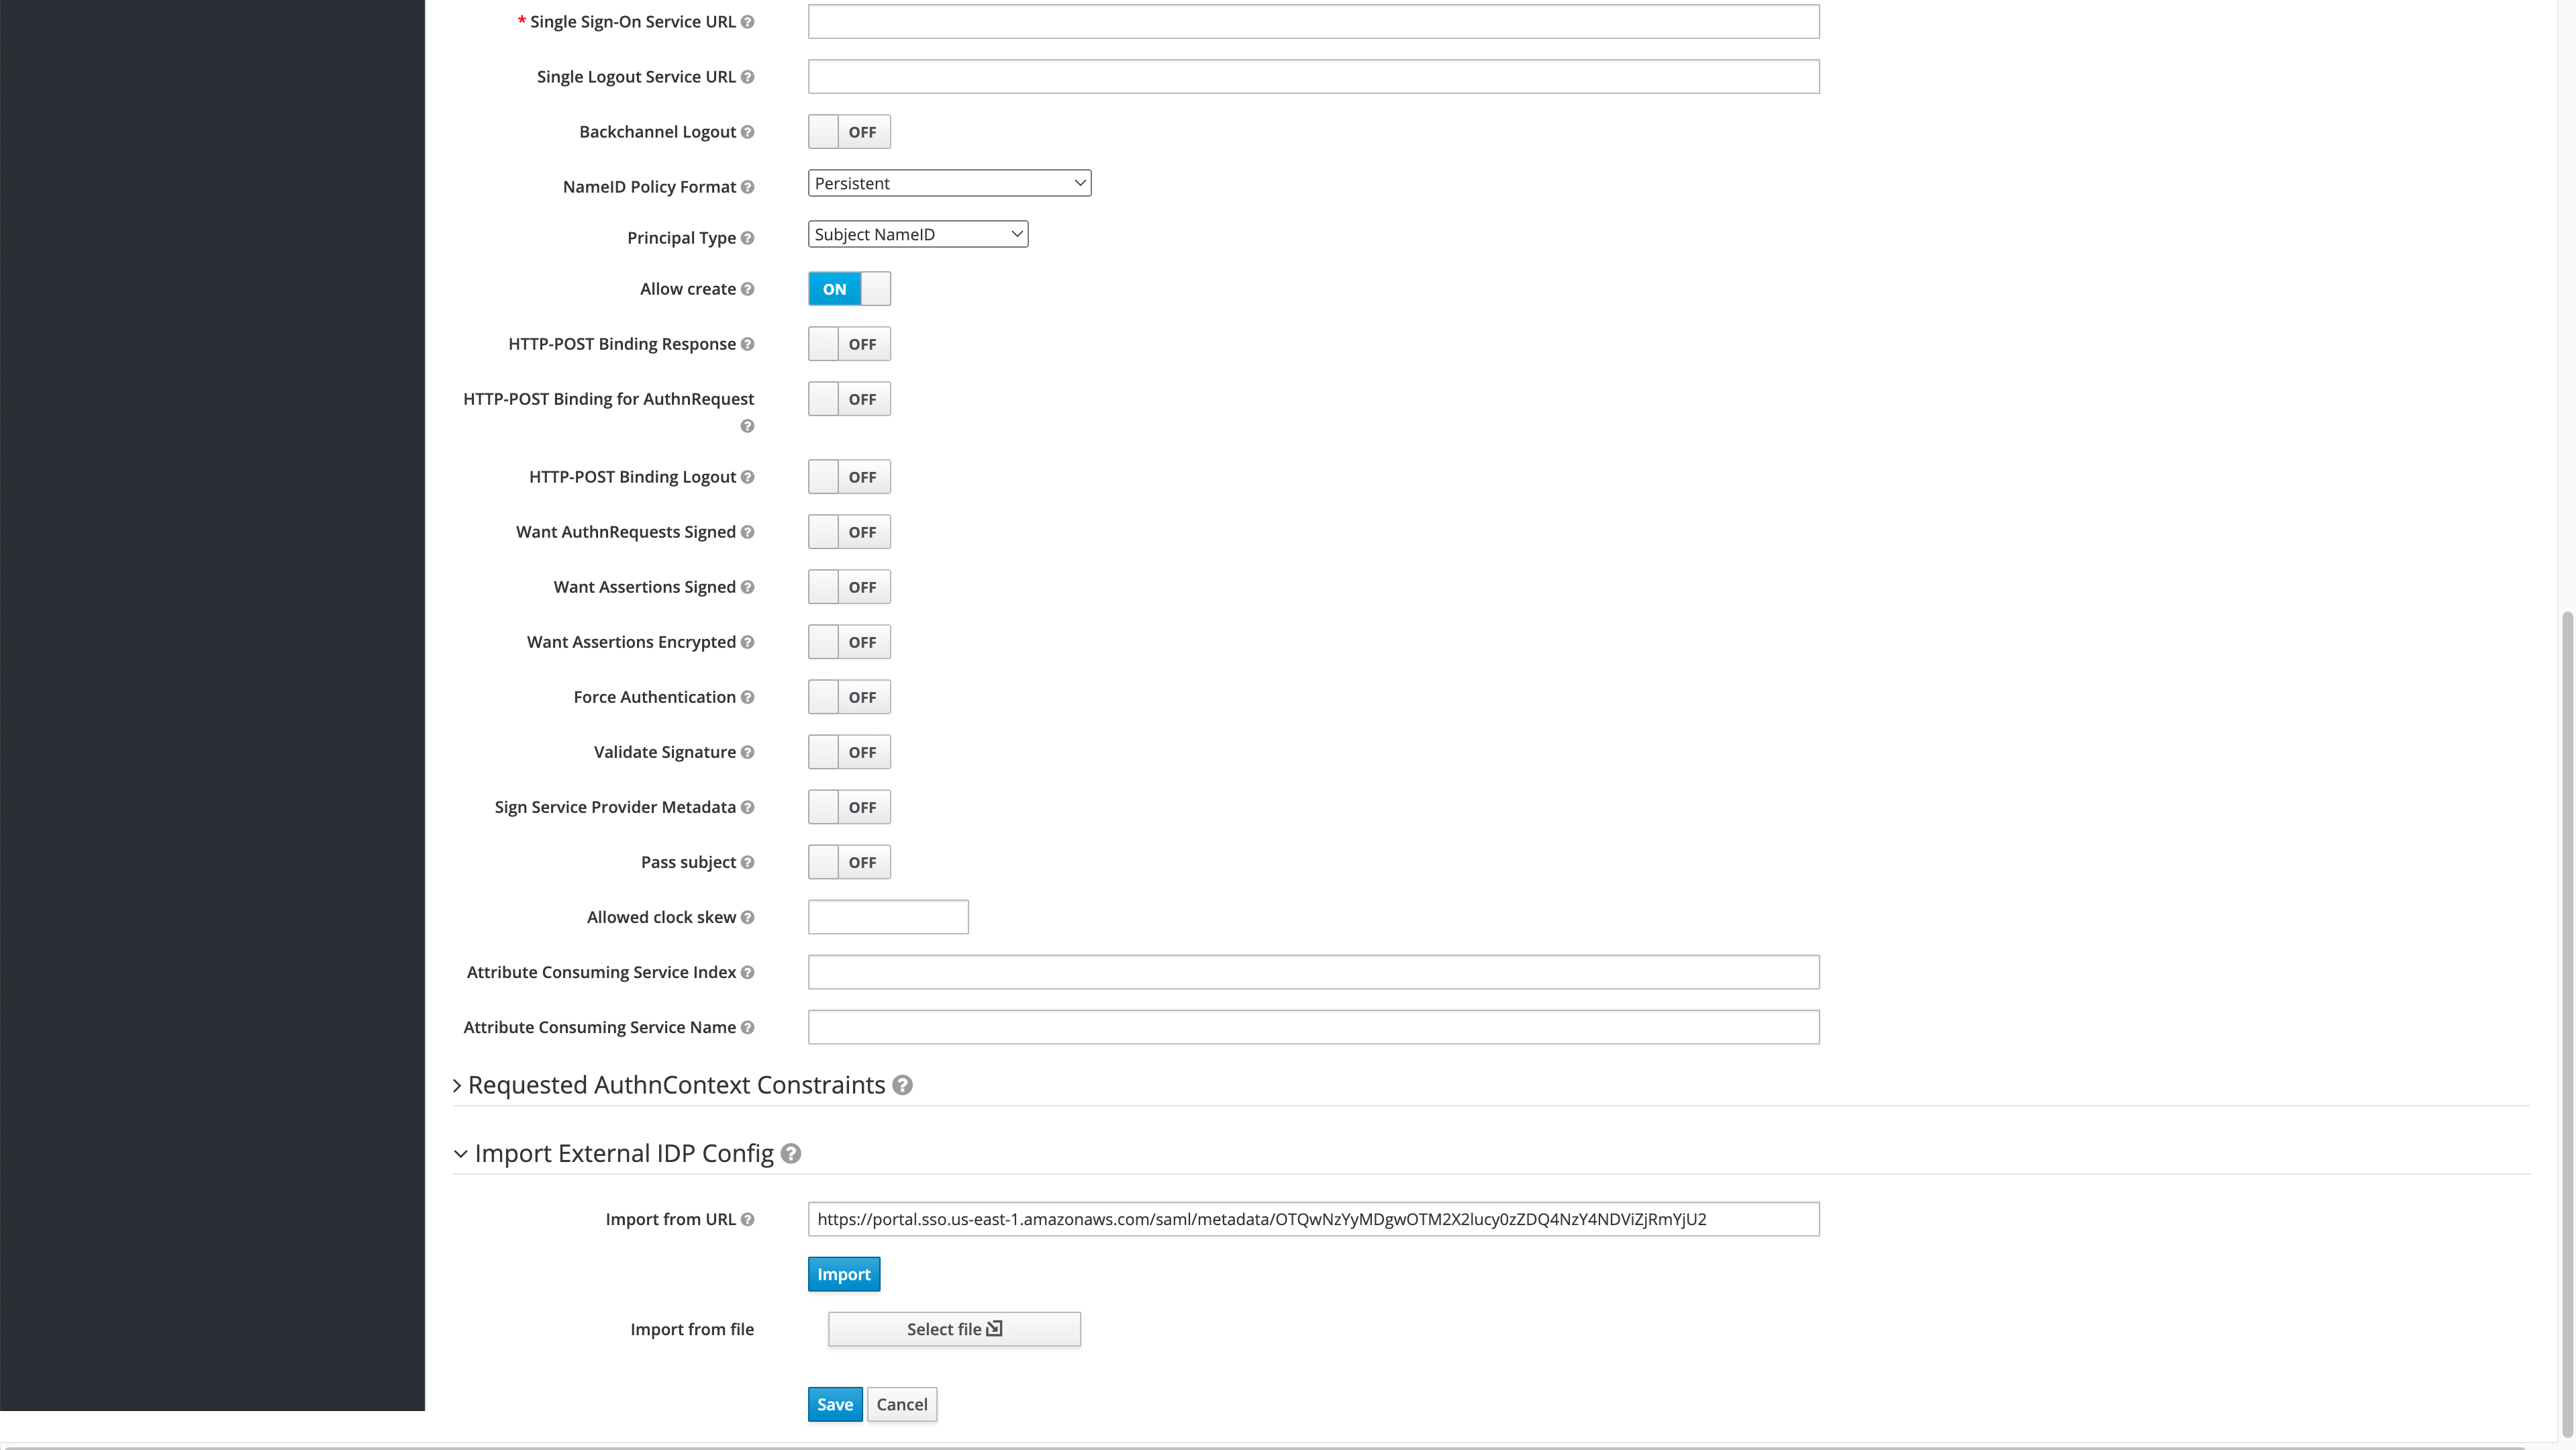
Task: Click Import button for external IDP config
Action: [x=844, y=1273]
